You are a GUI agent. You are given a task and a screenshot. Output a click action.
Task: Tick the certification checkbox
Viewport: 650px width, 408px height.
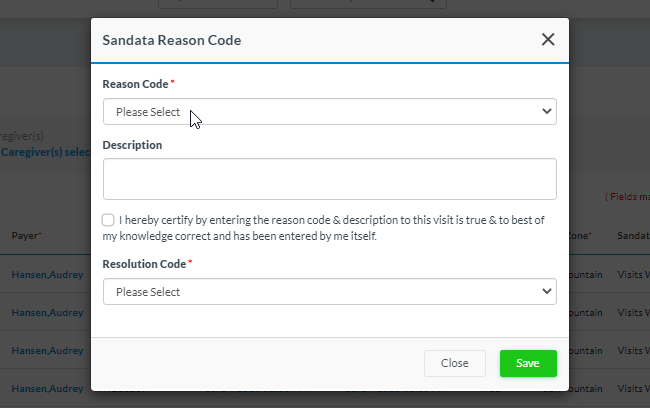point(108,220)
